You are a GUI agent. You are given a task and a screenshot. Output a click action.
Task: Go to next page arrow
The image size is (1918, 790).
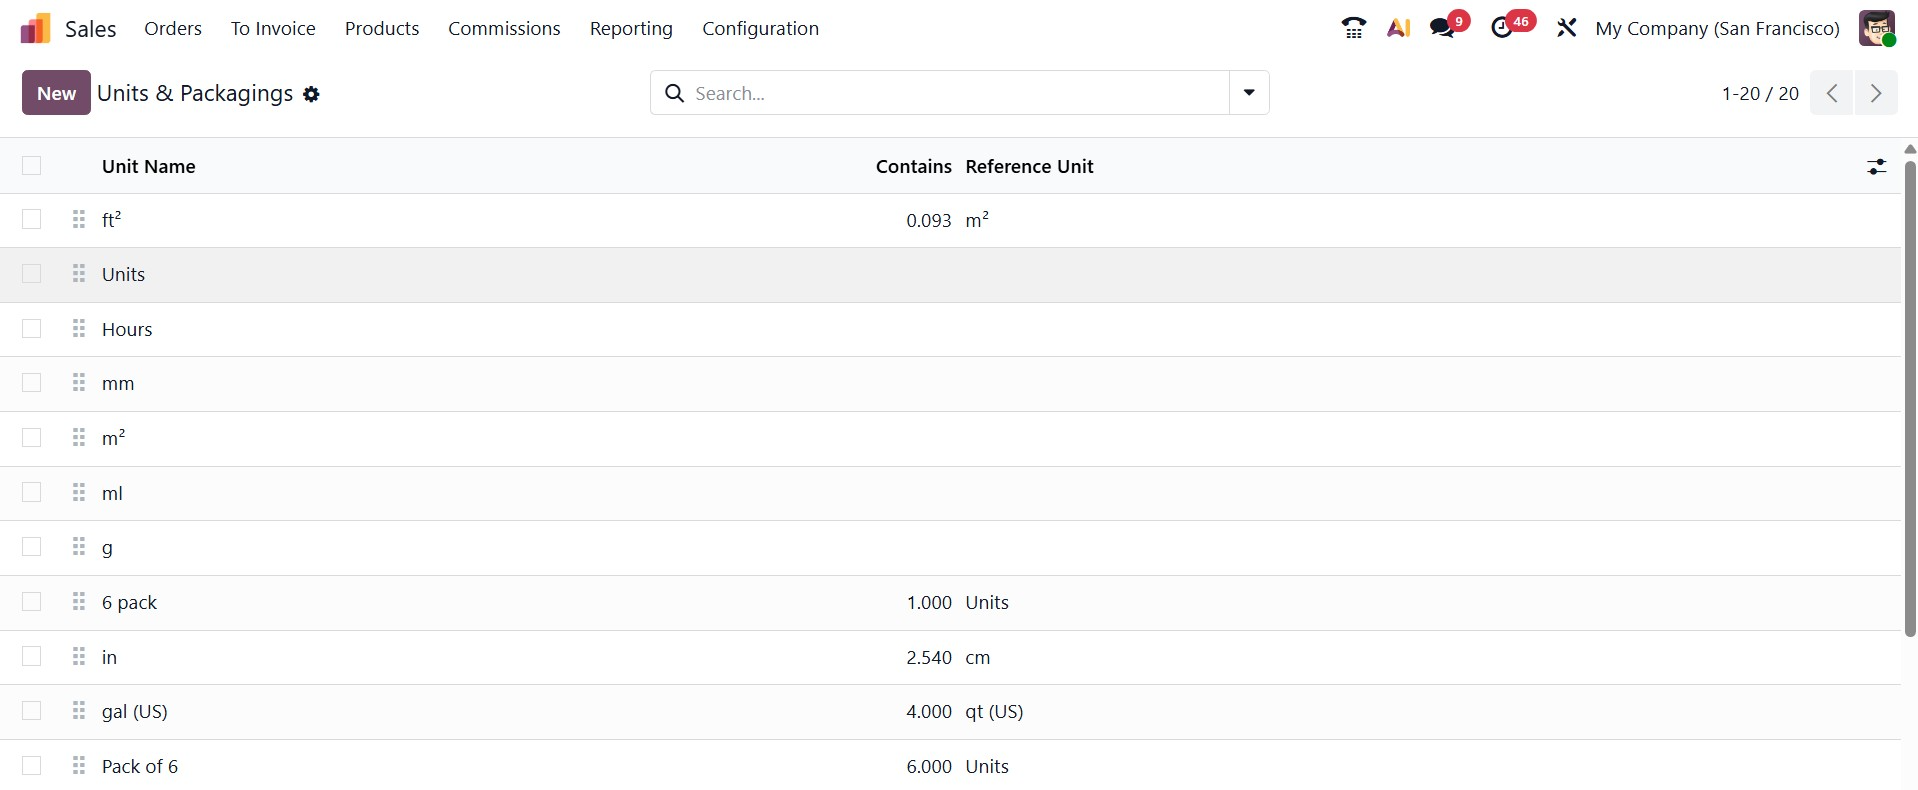point(1876,93)
